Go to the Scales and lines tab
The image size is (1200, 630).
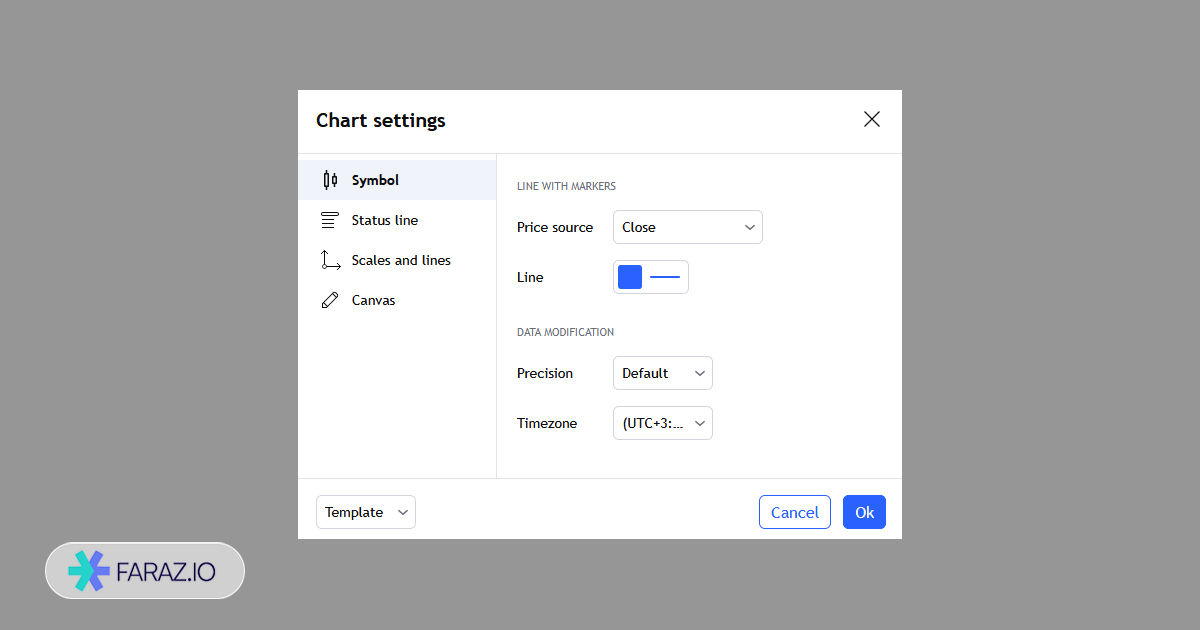(x=401, y=260)
